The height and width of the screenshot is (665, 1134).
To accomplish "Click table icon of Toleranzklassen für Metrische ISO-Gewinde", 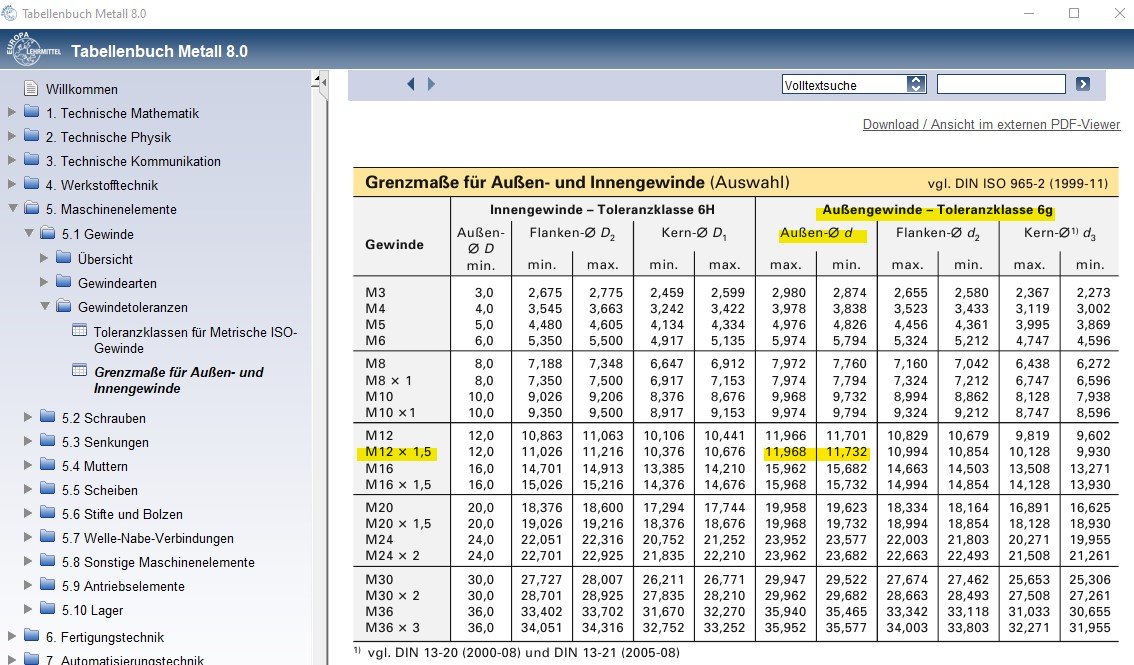I will 80,330.
